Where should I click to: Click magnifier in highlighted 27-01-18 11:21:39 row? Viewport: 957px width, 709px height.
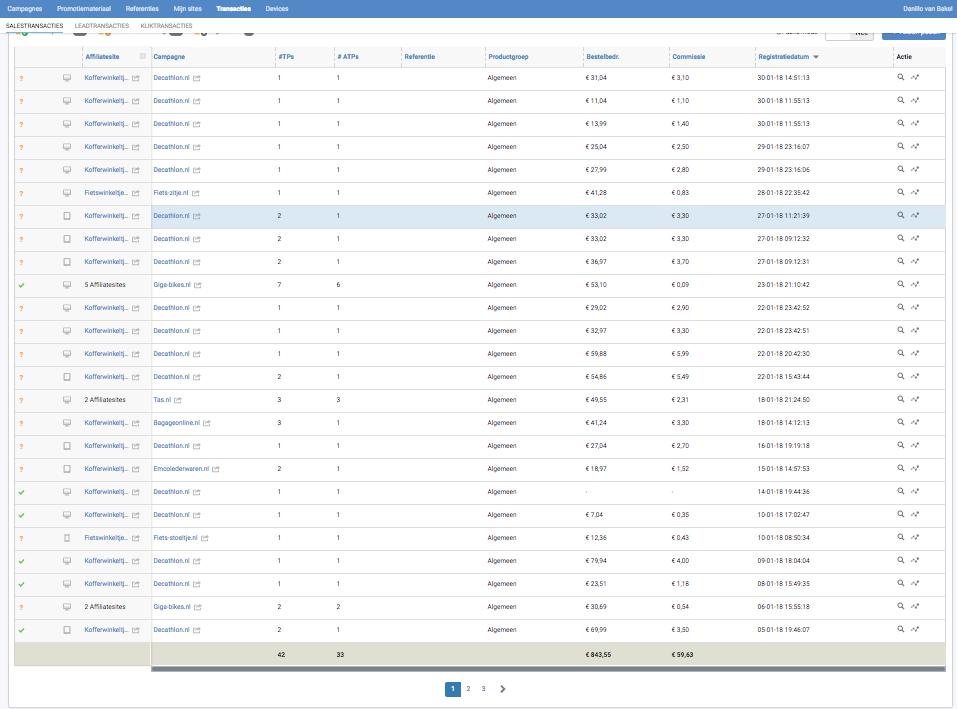(900, 215)
